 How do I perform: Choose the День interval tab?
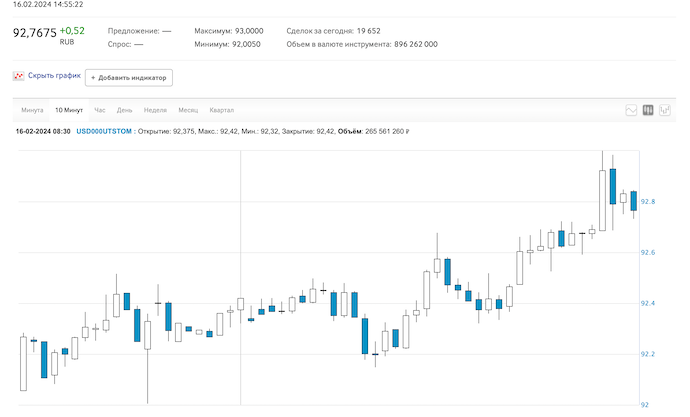[125, 109]
